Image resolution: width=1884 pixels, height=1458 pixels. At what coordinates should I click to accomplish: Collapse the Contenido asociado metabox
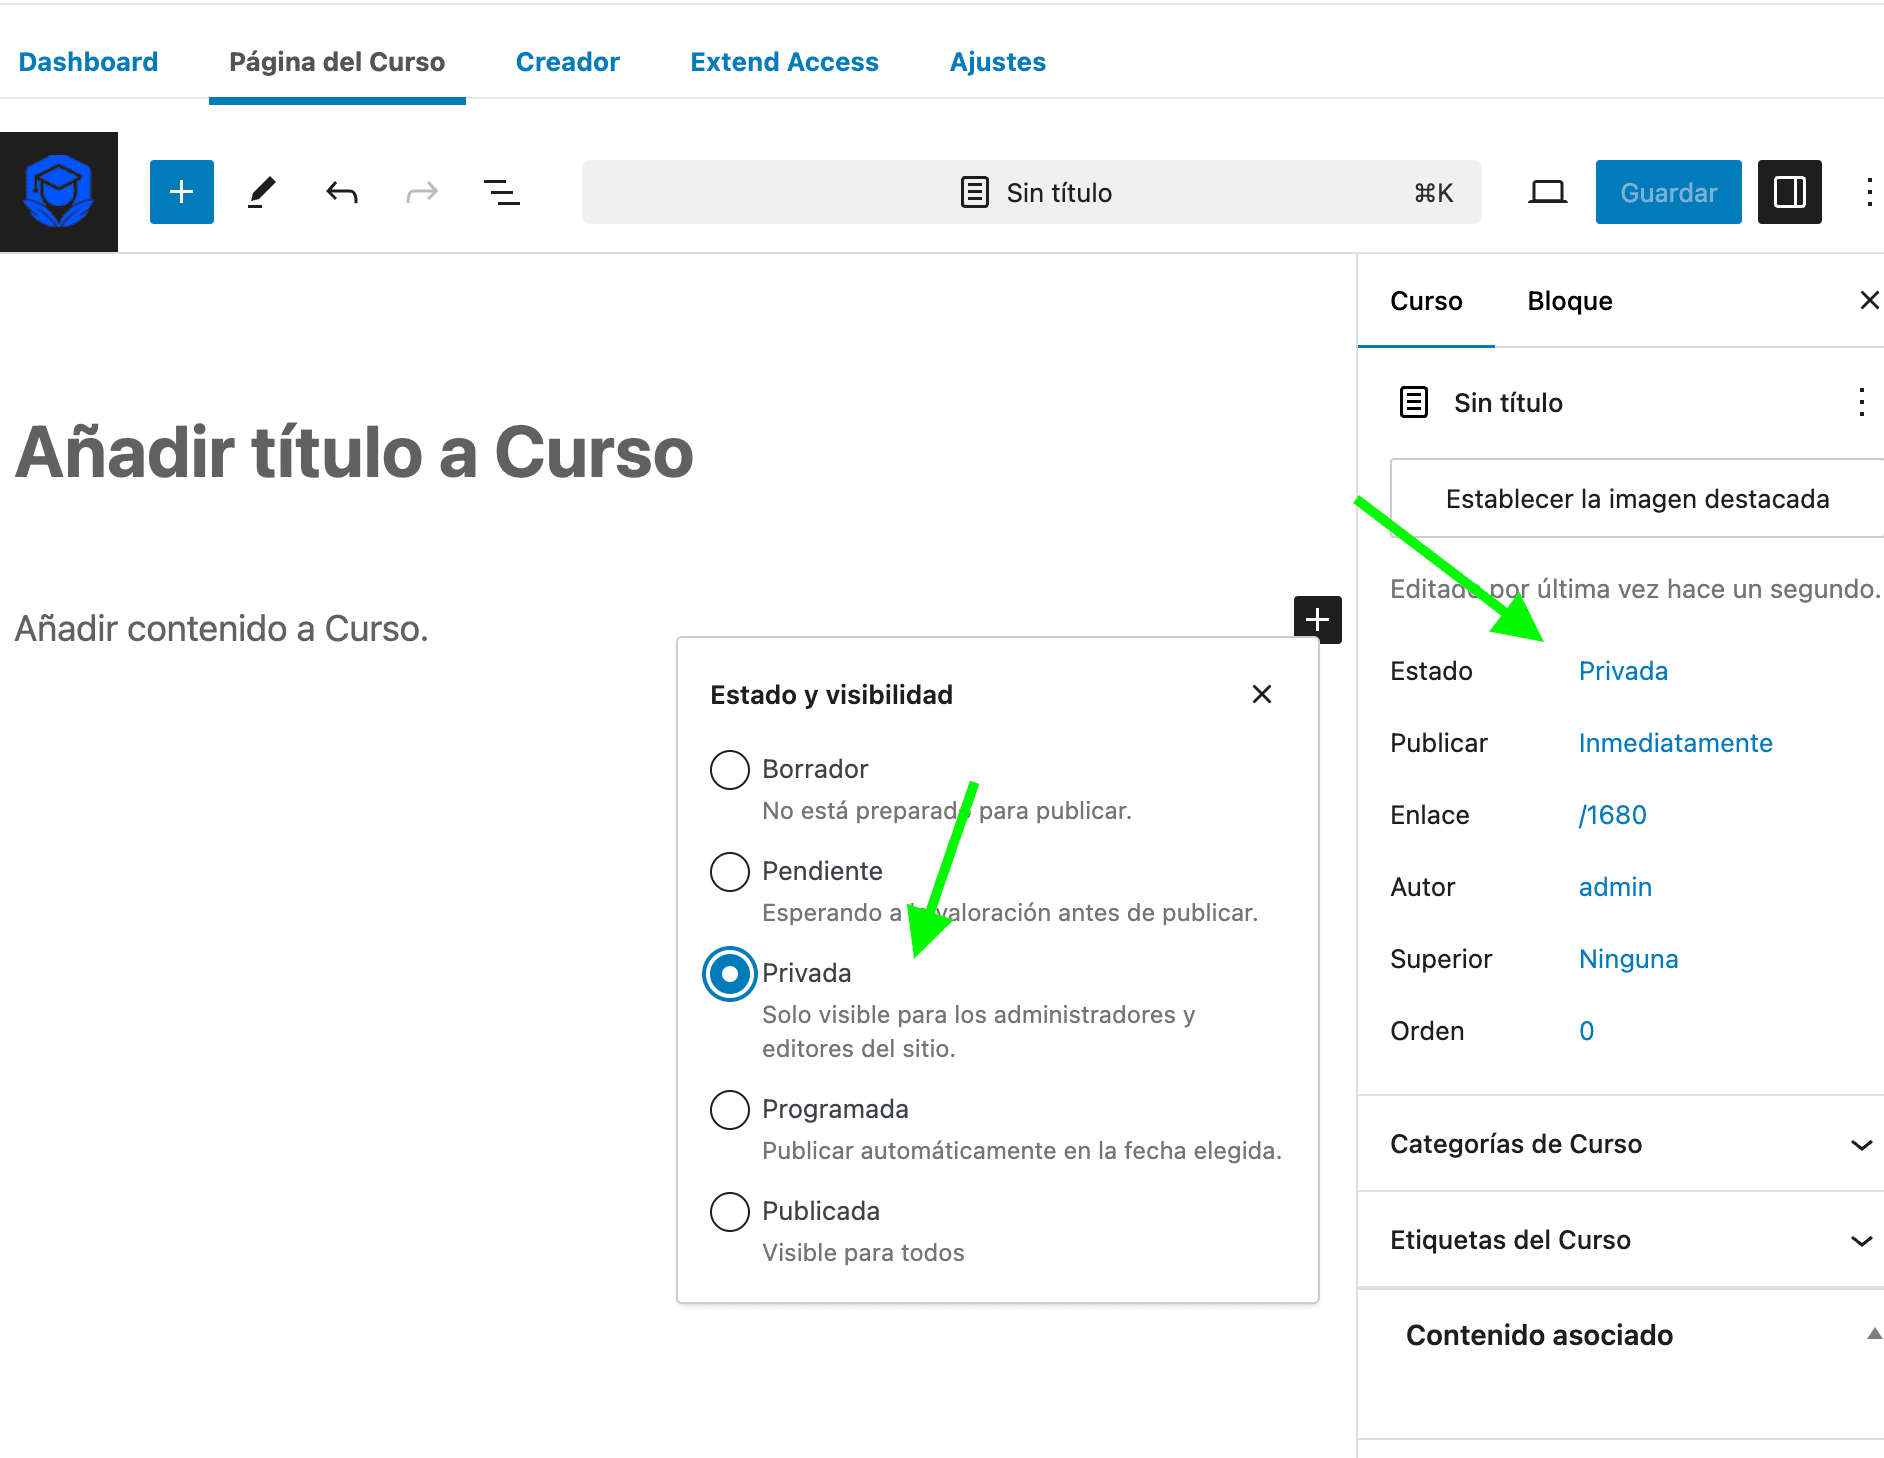pyautogui.click(x=1873, y=1334)
